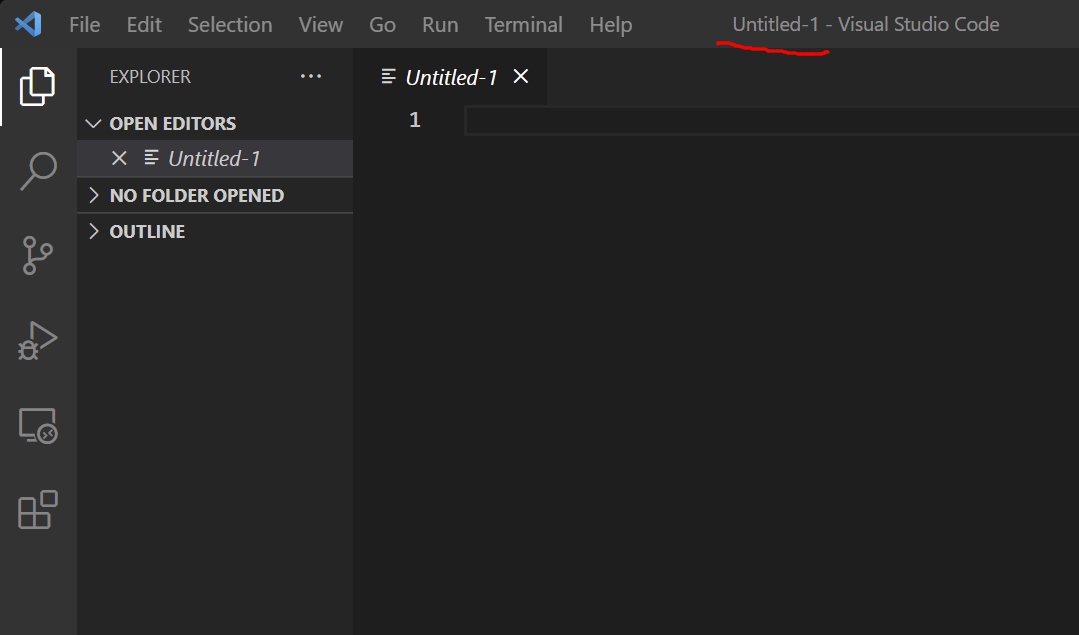1079x635 pixels.
Task: Open the Selection menu
Action: (230, 25)
